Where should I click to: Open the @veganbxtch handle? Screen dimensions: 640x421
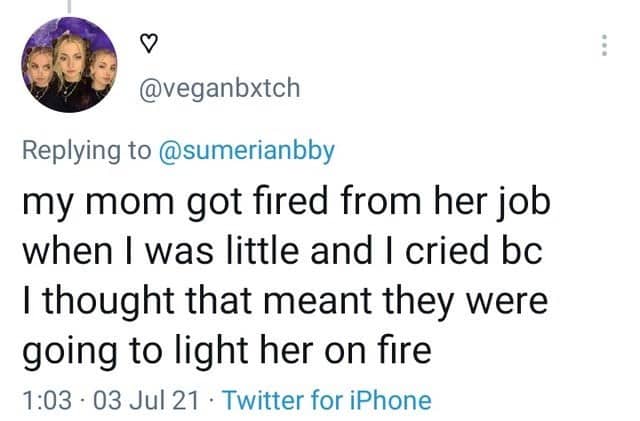[216, 88]
